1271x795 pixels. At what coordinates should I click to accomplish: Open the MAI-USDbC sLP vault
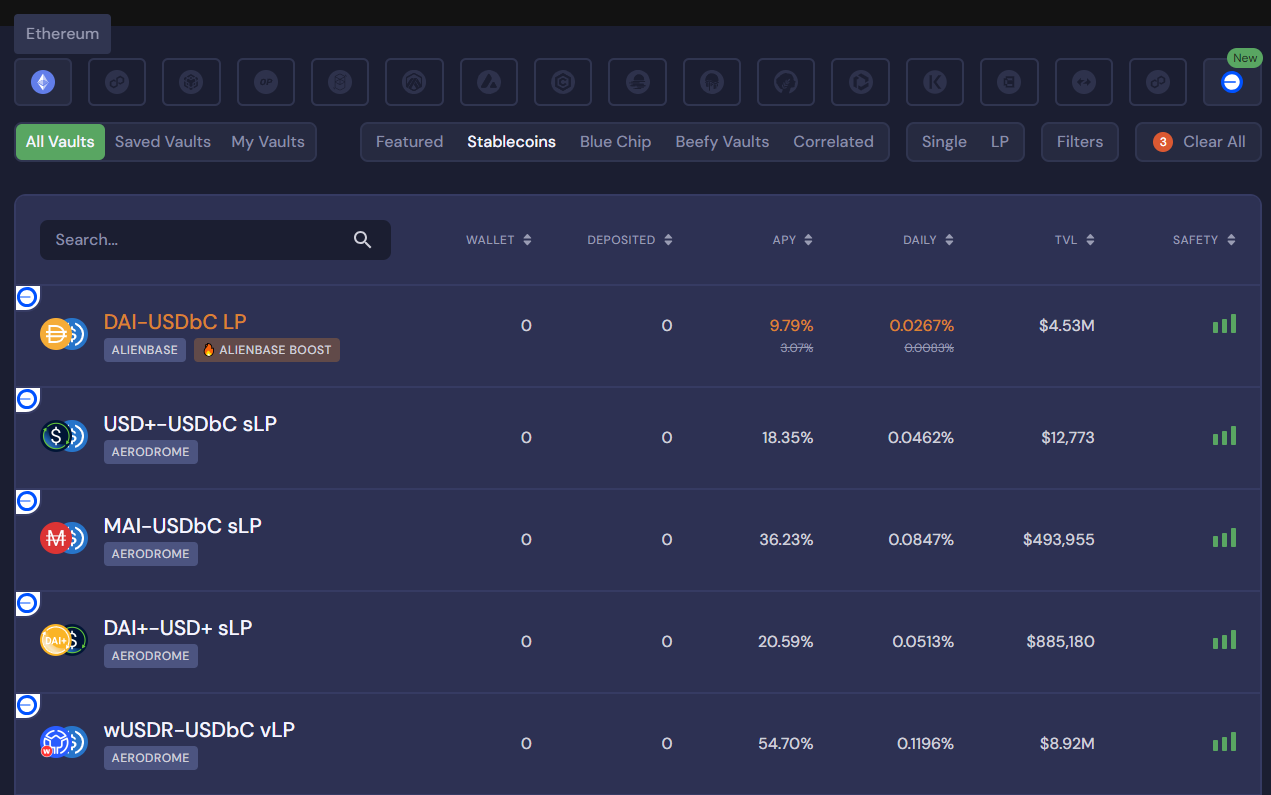(183, 526)
